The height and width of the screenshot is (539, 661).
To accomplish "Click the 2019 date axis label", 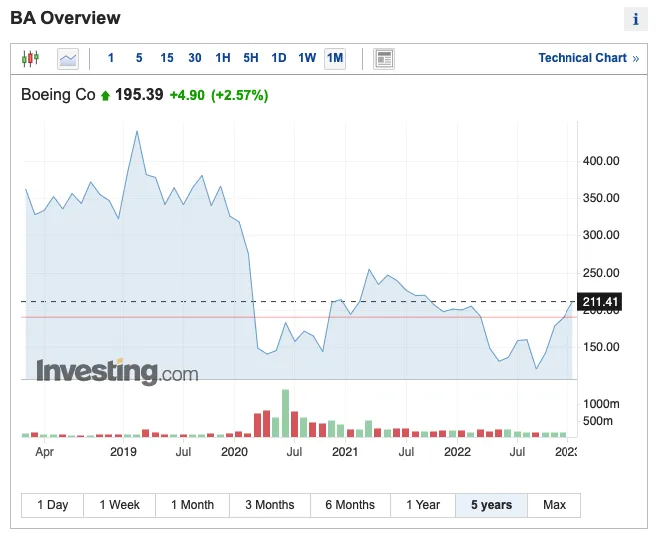I will click(x=123, y=452).
